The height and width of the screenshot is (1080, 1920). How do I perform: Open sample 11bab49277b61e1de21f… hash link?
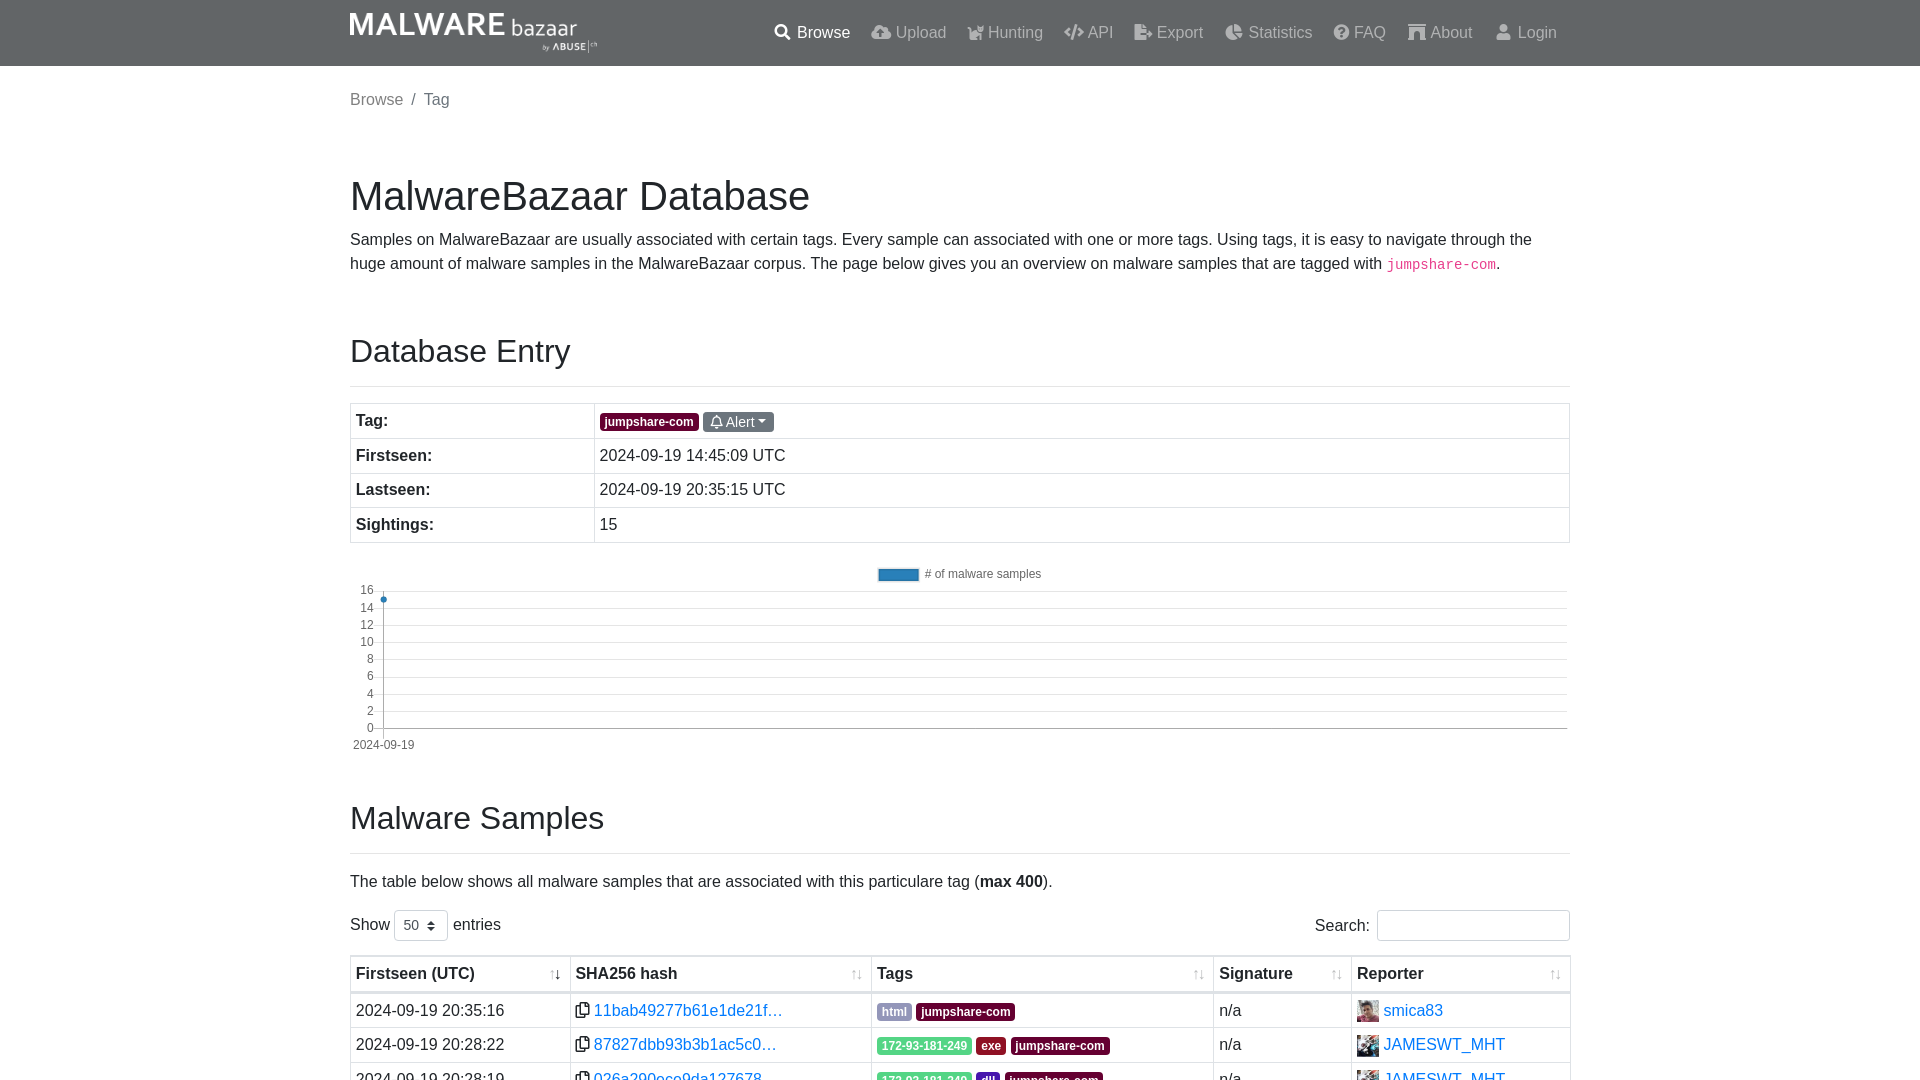(x=688, y=1011)
